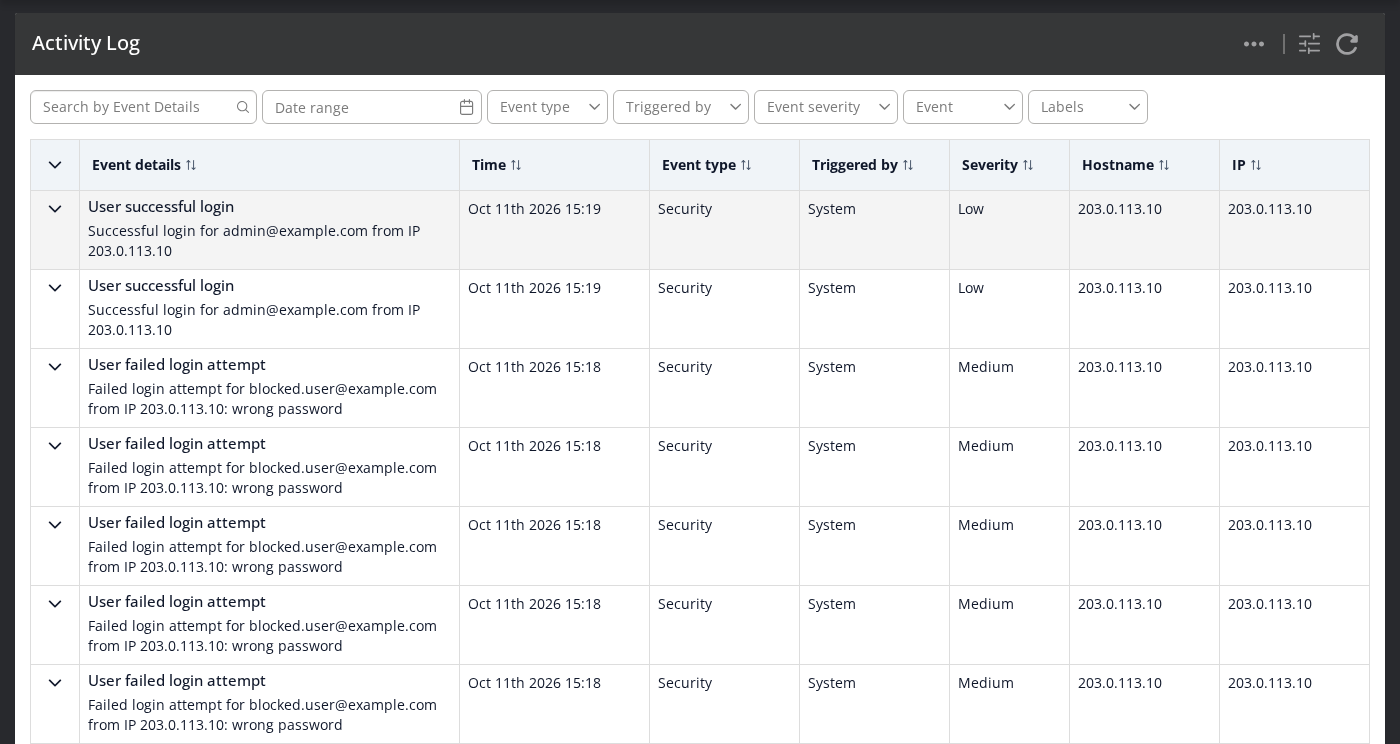Sort the log by Severity

coord(1028,165)
